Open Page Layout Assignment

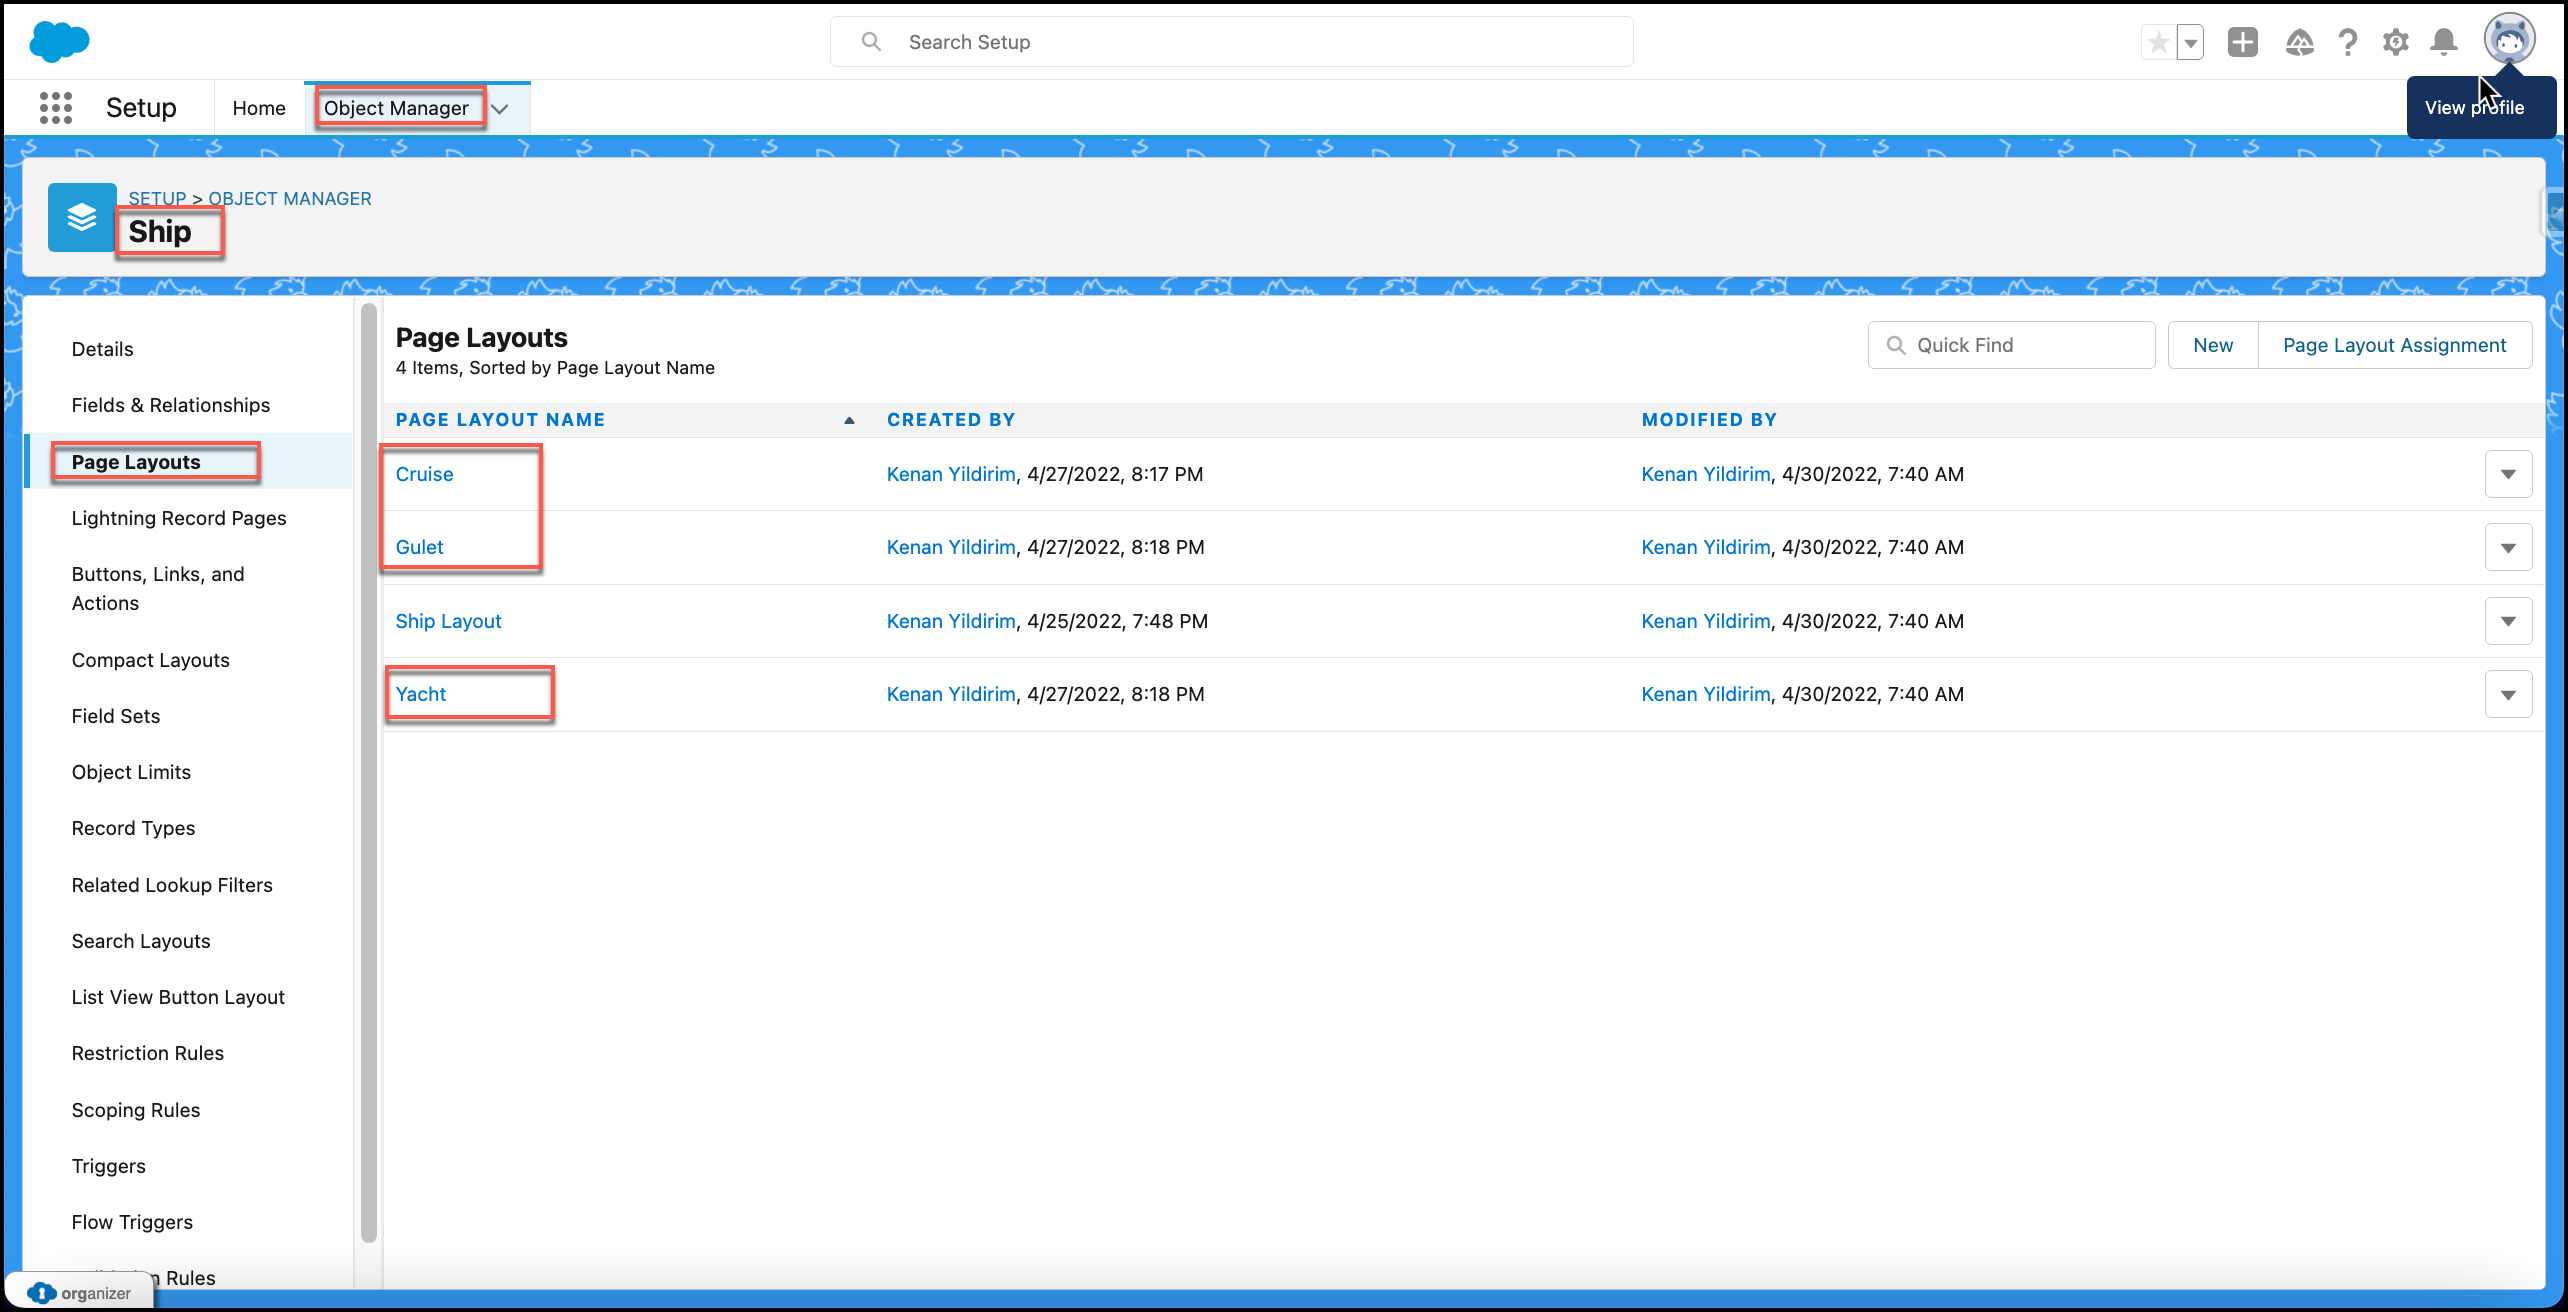[x=2394, y=345]
